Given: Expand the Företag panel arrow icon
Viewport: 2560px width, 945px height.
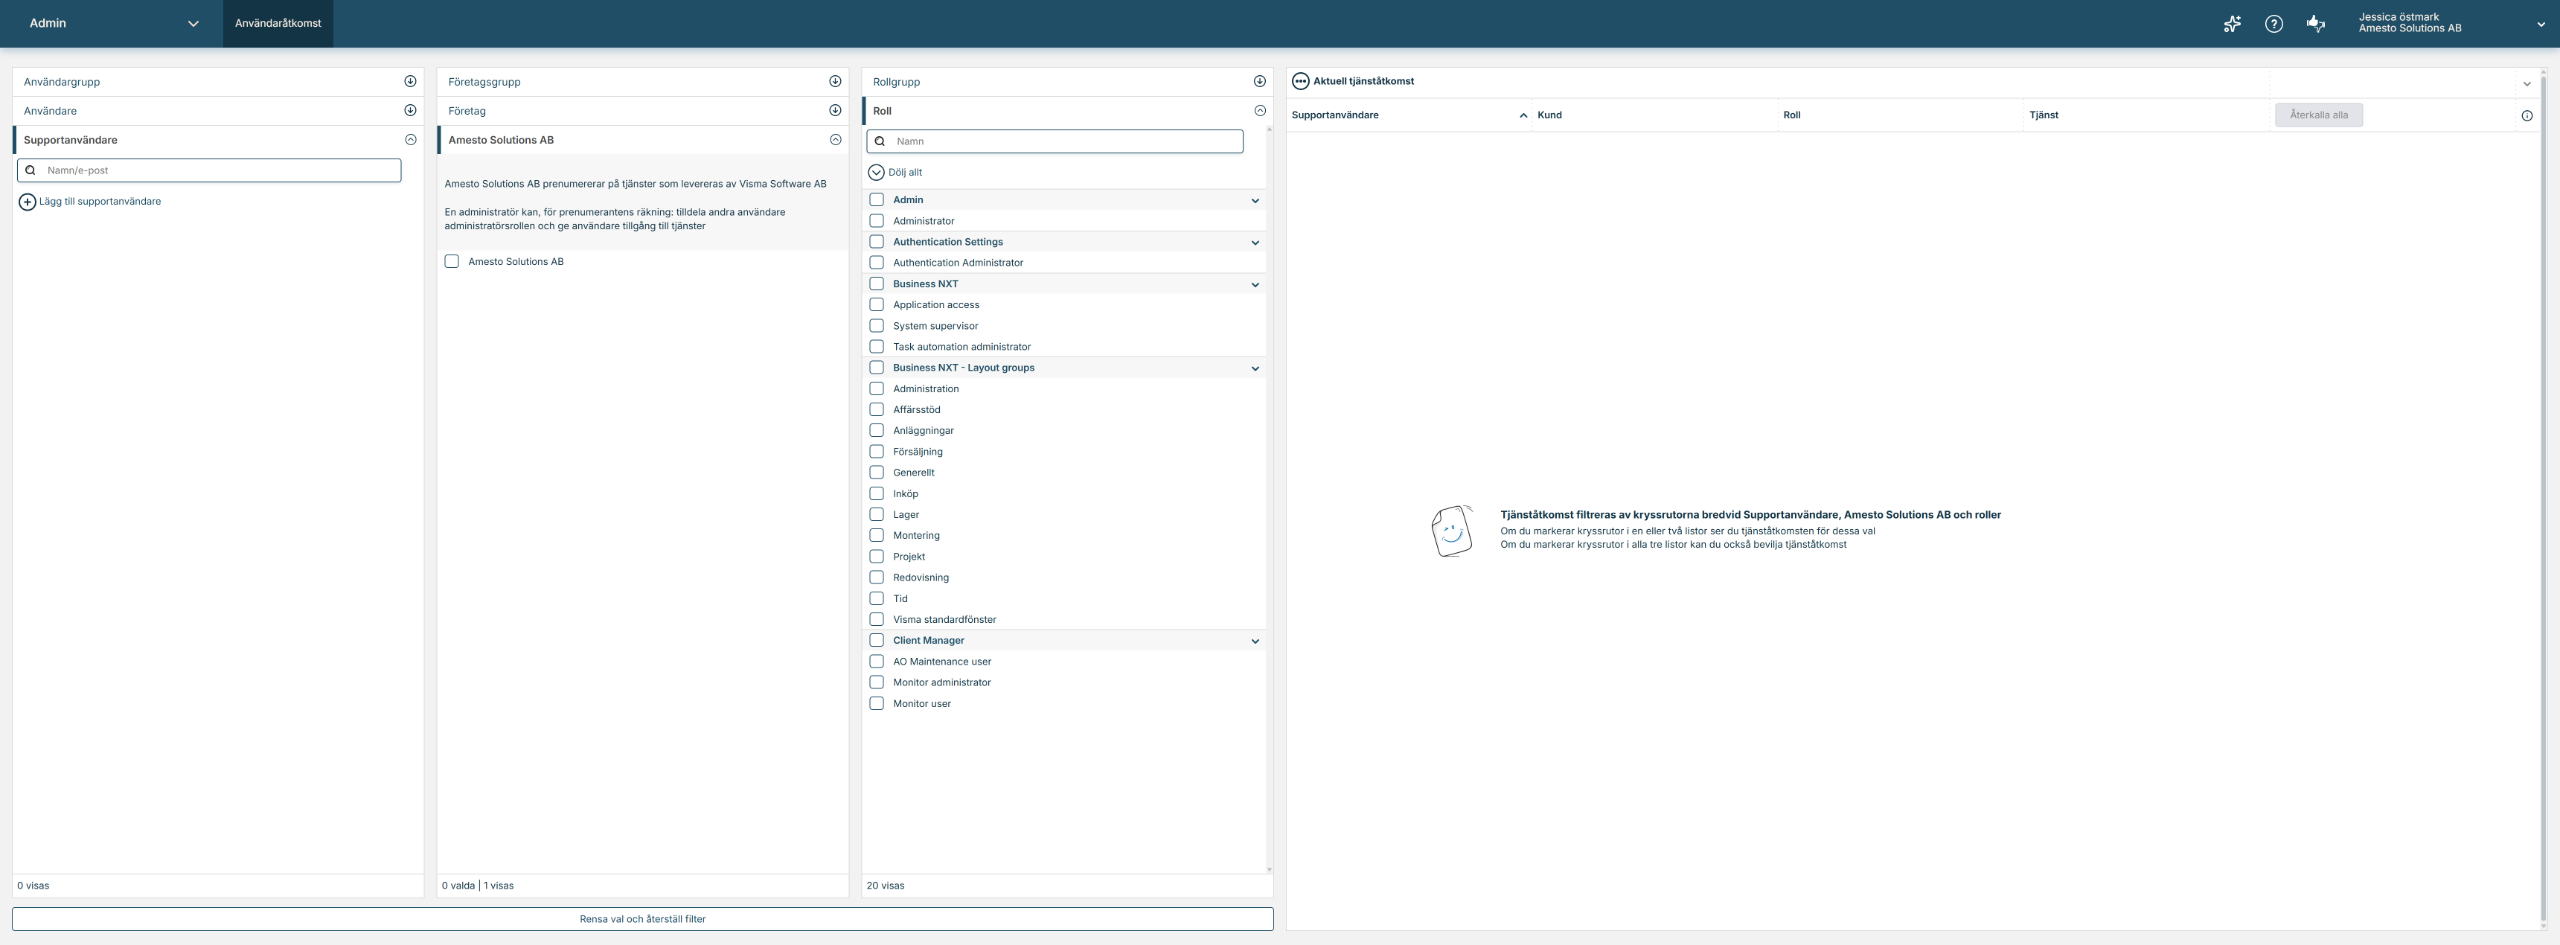Looking at the screenshot, I should (x=835, y=111).
